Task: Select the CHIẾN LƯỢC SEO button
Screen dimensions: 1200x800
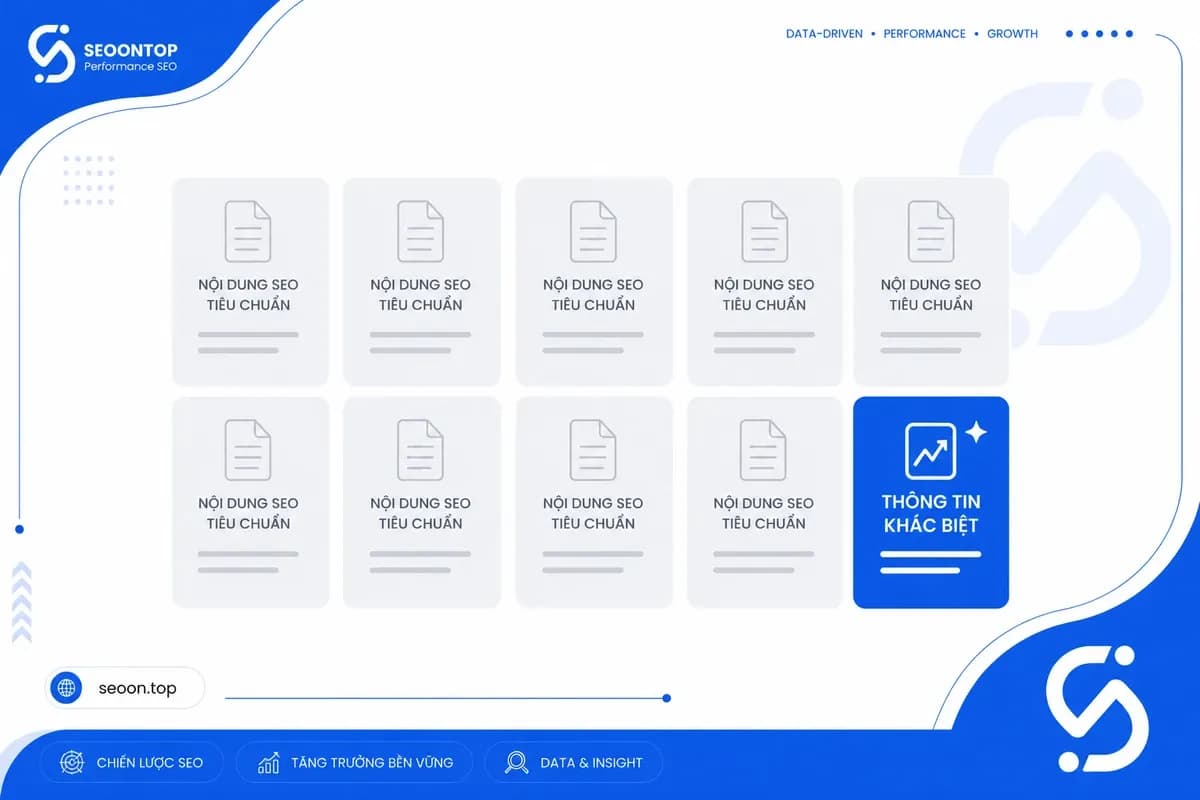Action: coord(132,763)
